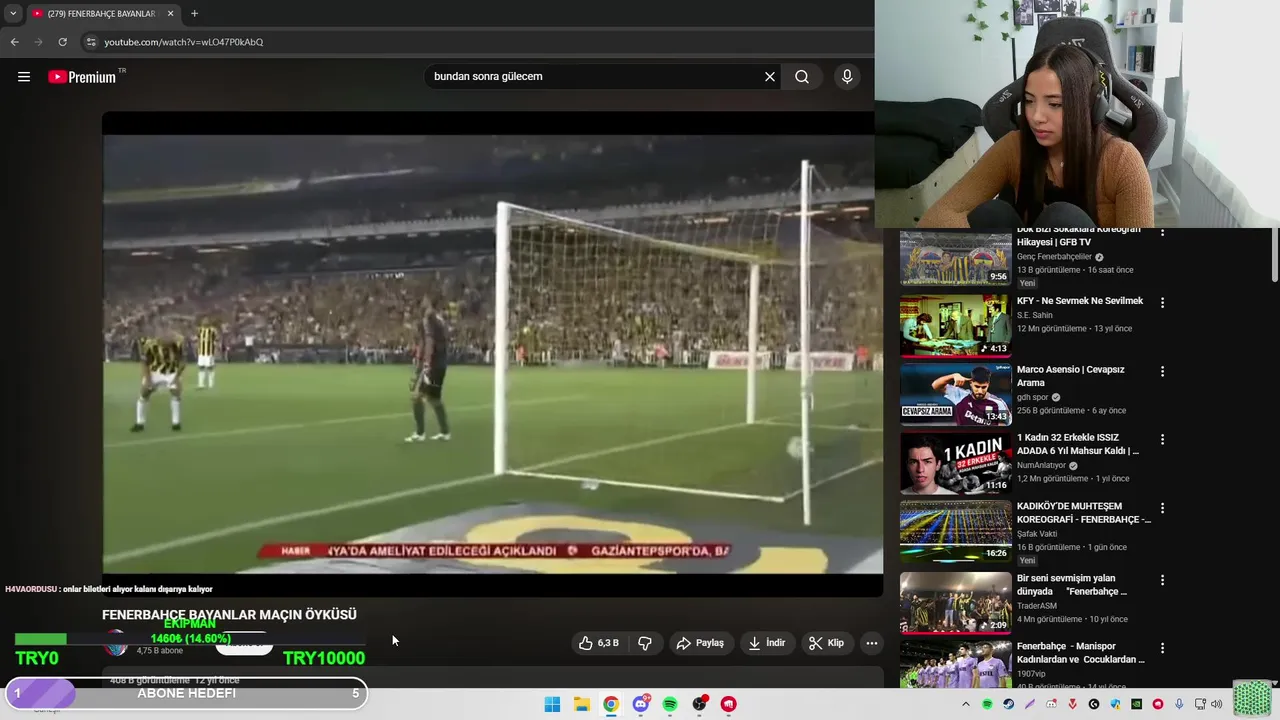Click the '1 Kadın 32 Erkekle ISSIZ ADADA' title
This screenshot has height=720, width=1280.
1078,444
